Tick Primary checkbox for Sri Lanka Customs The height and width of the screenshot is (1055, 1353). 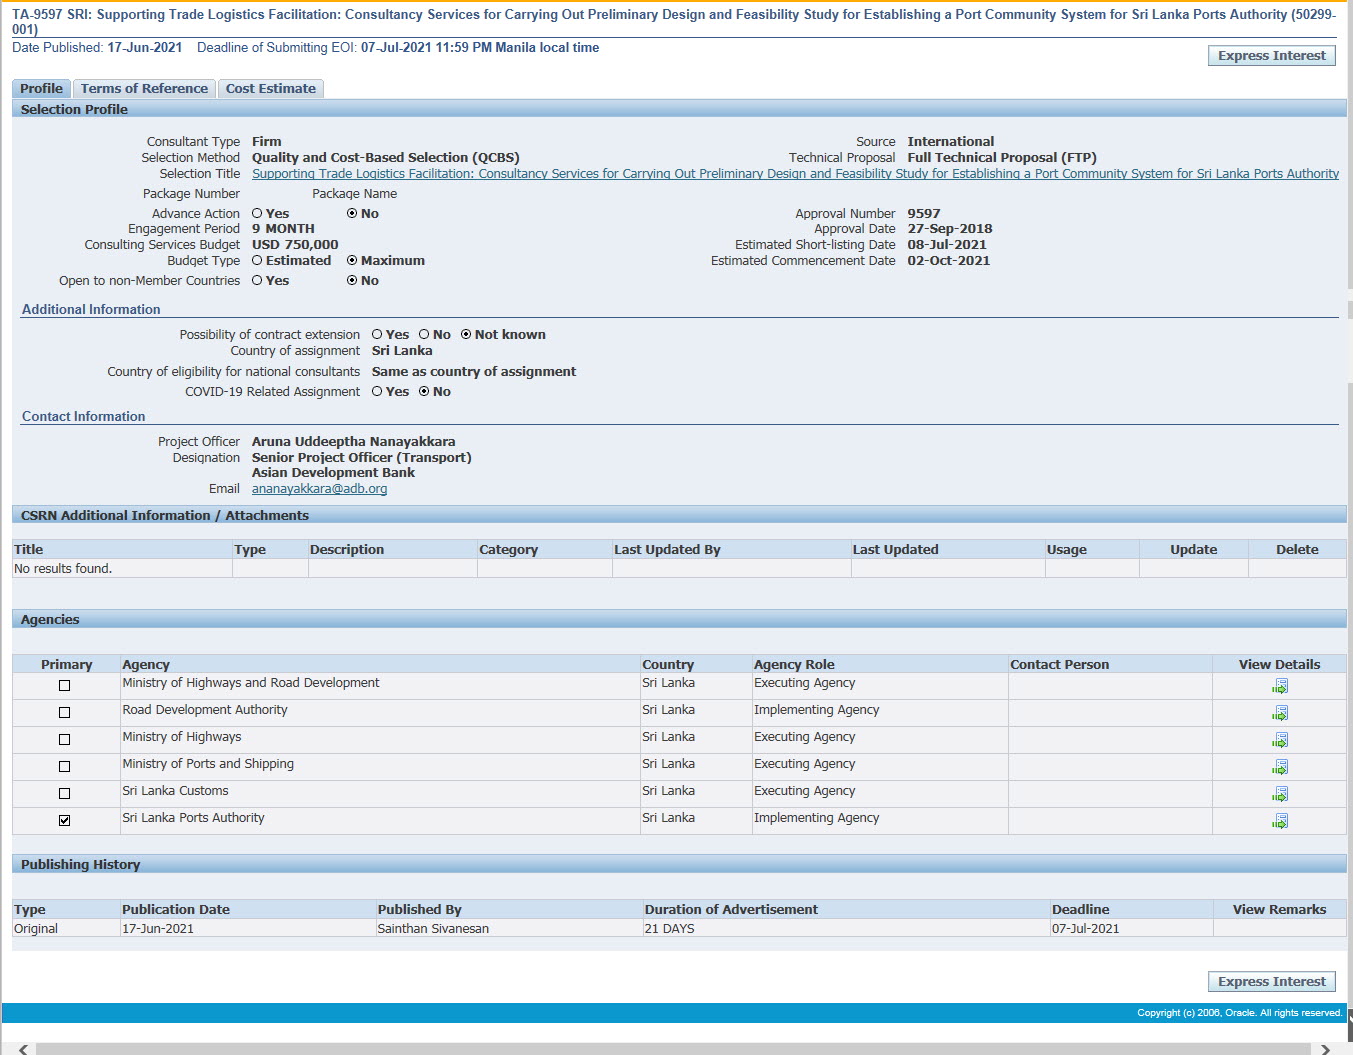[65, 794]
